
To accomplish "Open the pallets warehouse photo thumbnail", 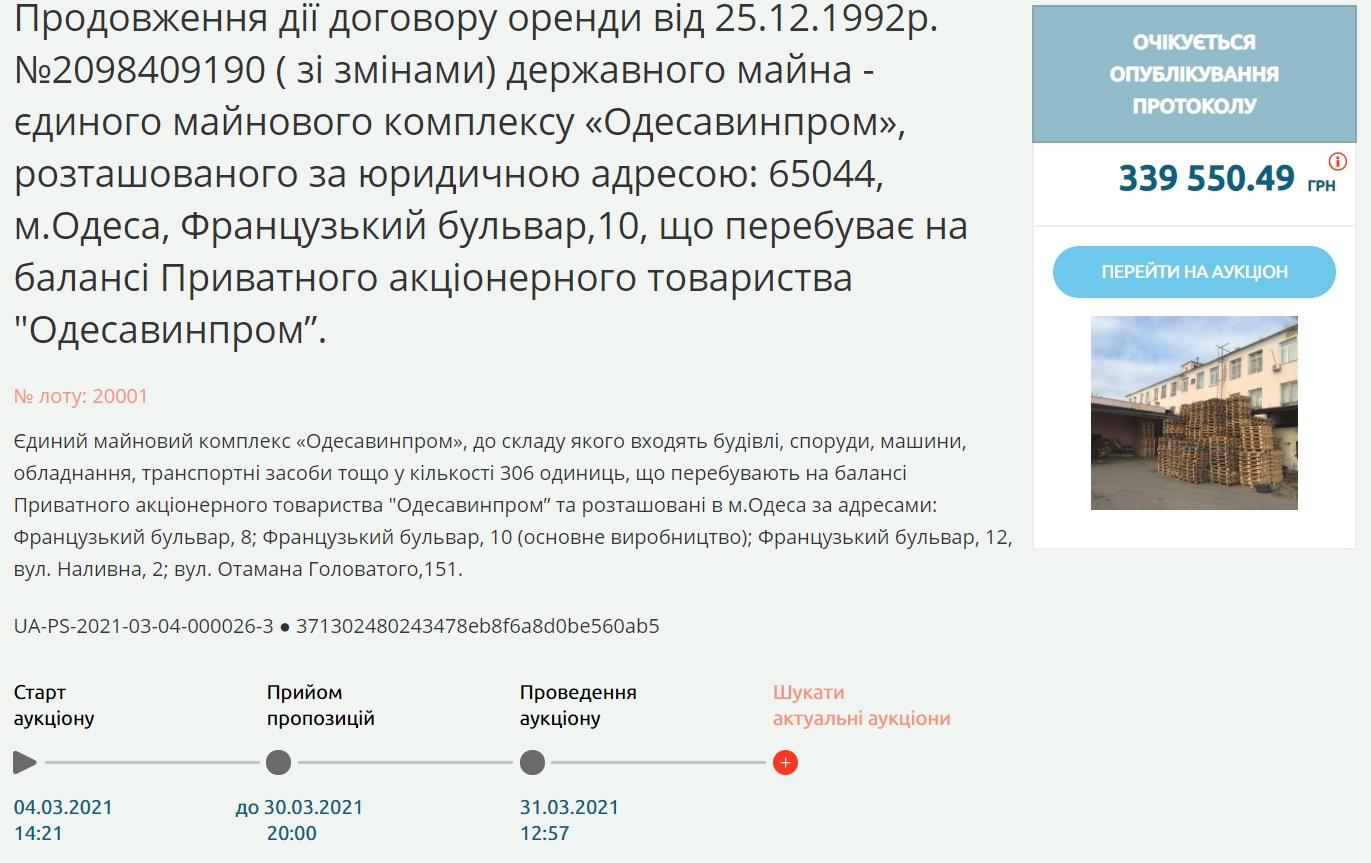I will (x=1194, y=413).
